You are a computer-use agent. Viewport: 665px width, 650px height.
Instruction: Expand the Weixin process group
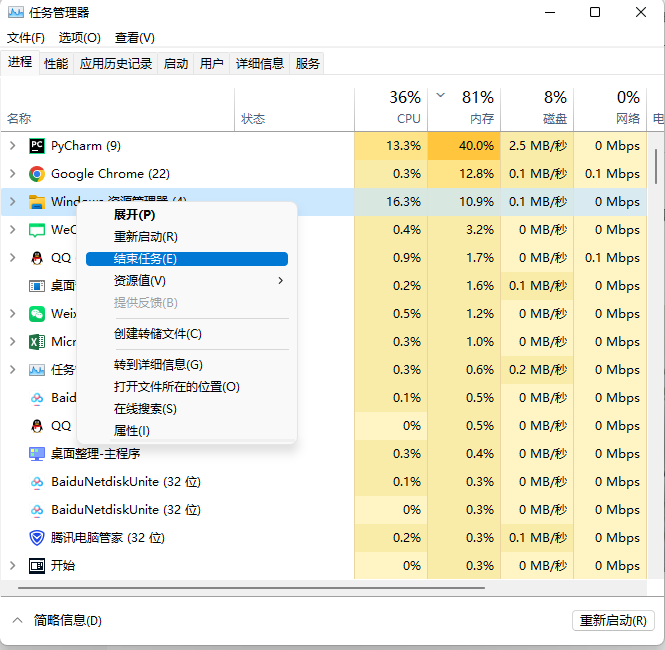tap(13, 314)
